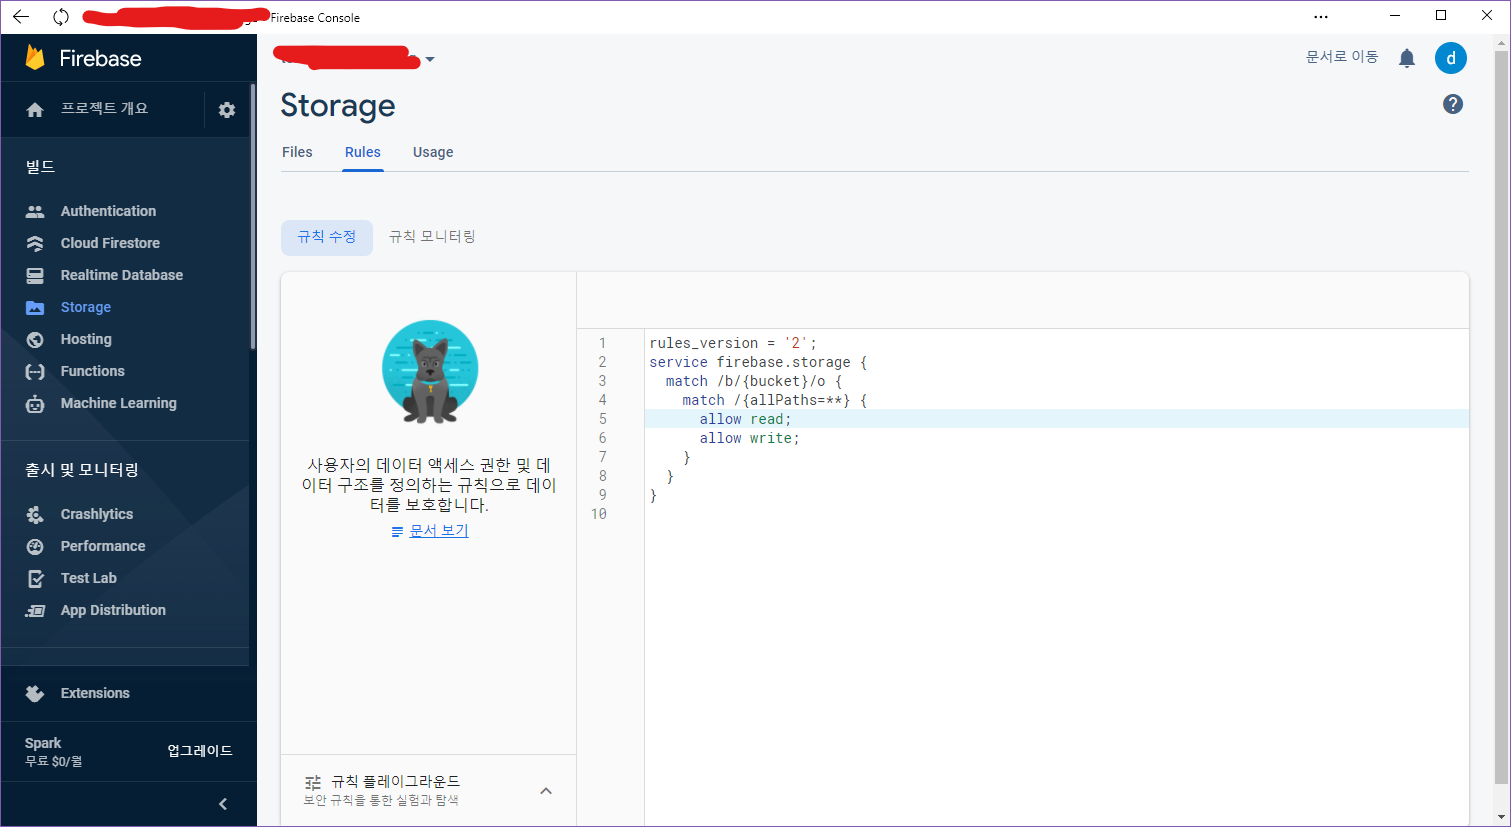Open Test Lab in the sidebar
This screenshot has width=1511, height=827.
tap(89, 578)
